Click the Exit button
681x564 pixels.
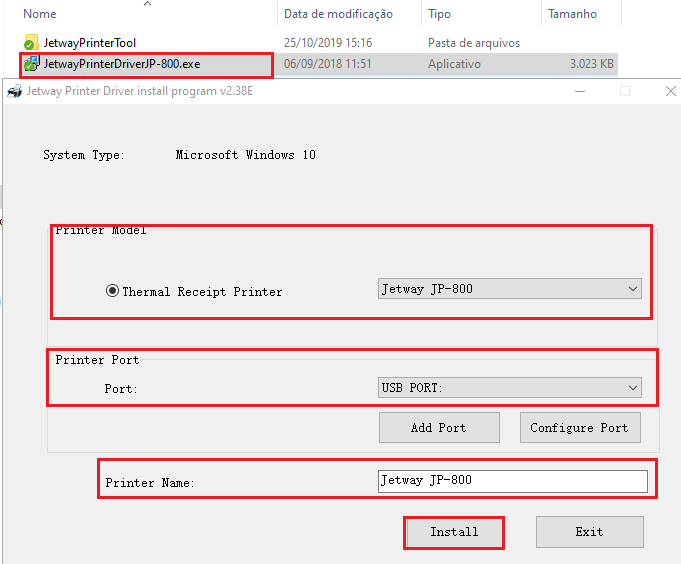click(589, 532)
